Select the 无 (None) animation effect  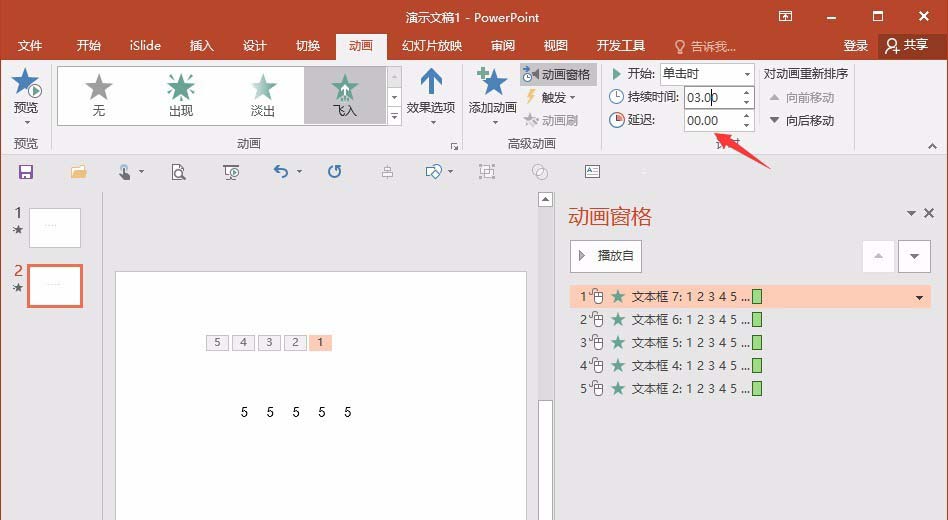(99, 95)
